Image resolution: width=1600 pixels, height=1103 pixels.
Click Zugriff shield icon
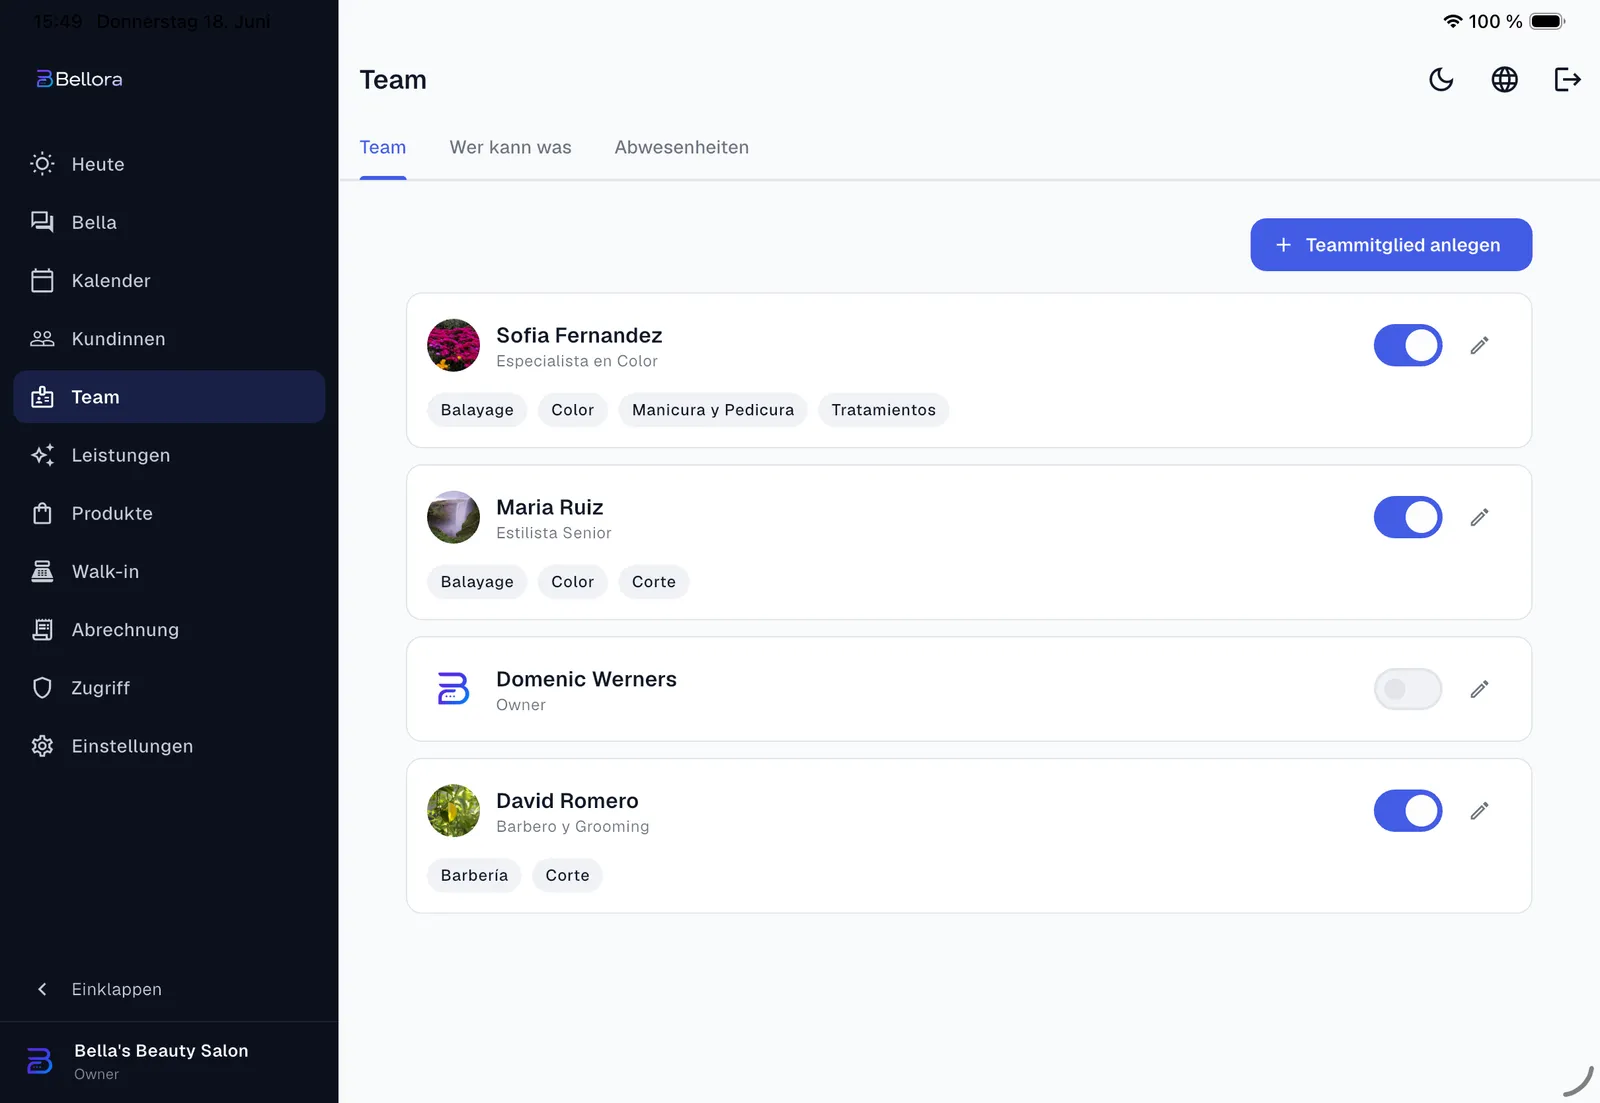[x=42, y=688]
